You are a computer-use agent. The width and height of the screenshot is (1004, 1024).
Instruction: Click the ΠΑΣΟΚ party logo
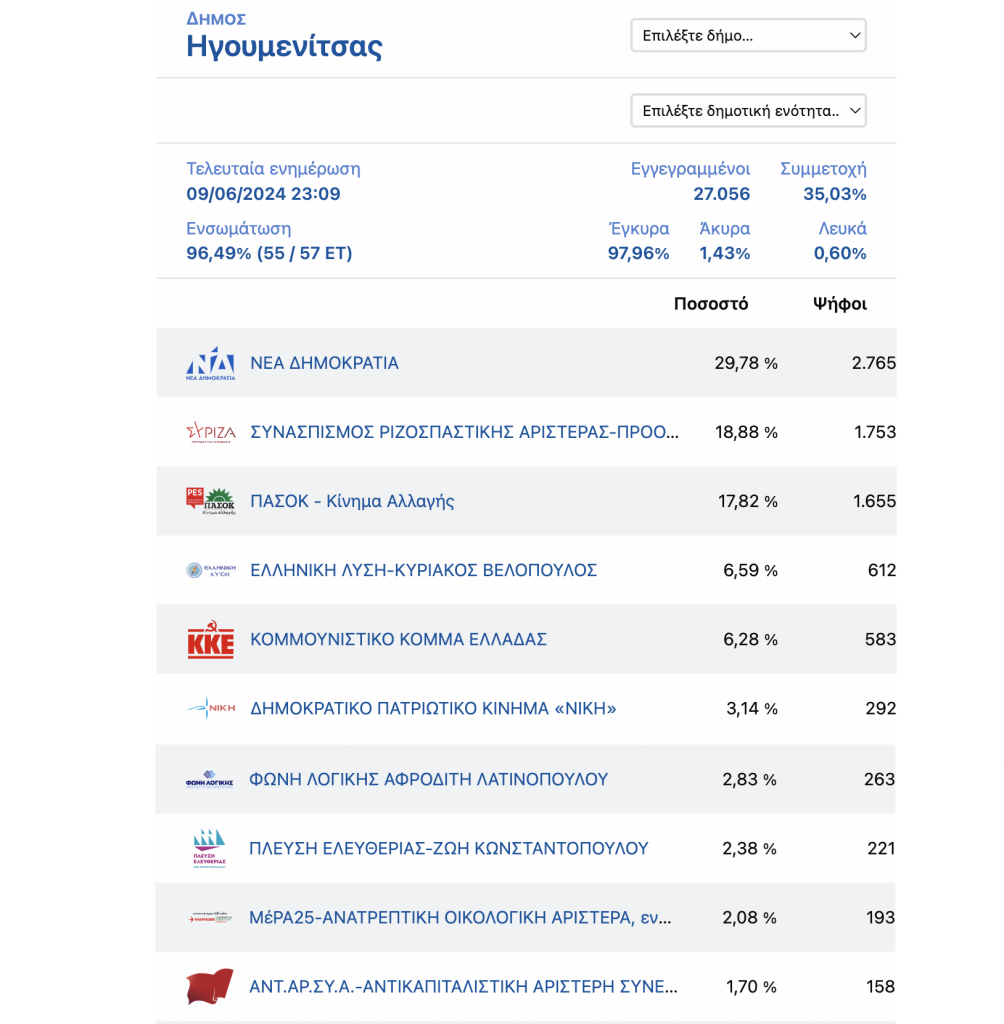click(210, 501)
